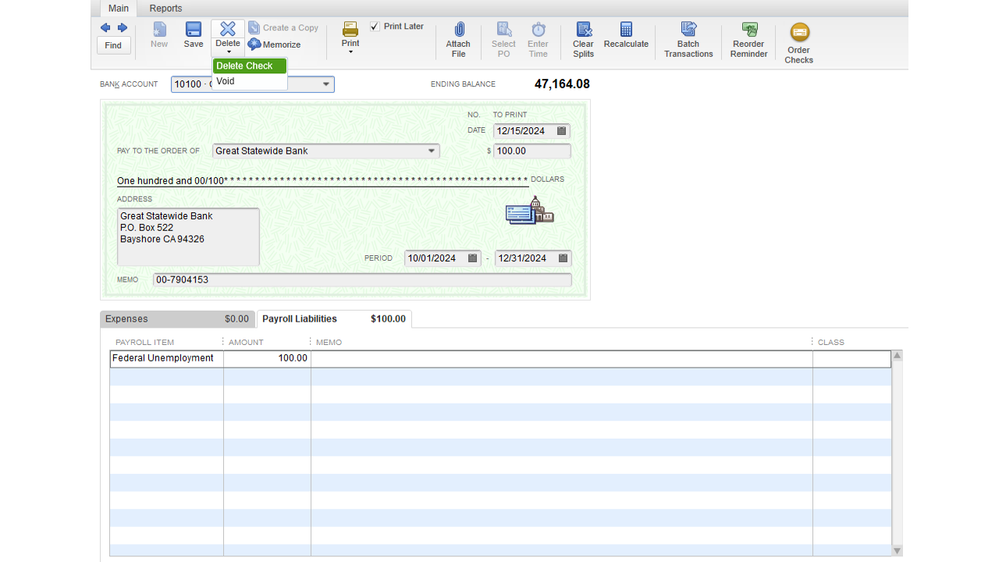This screenshot has height=562, width=999.
Task: Click scrollbar down arrow in liabilities table
Action: pyautogui.click(x=897, y=551)
